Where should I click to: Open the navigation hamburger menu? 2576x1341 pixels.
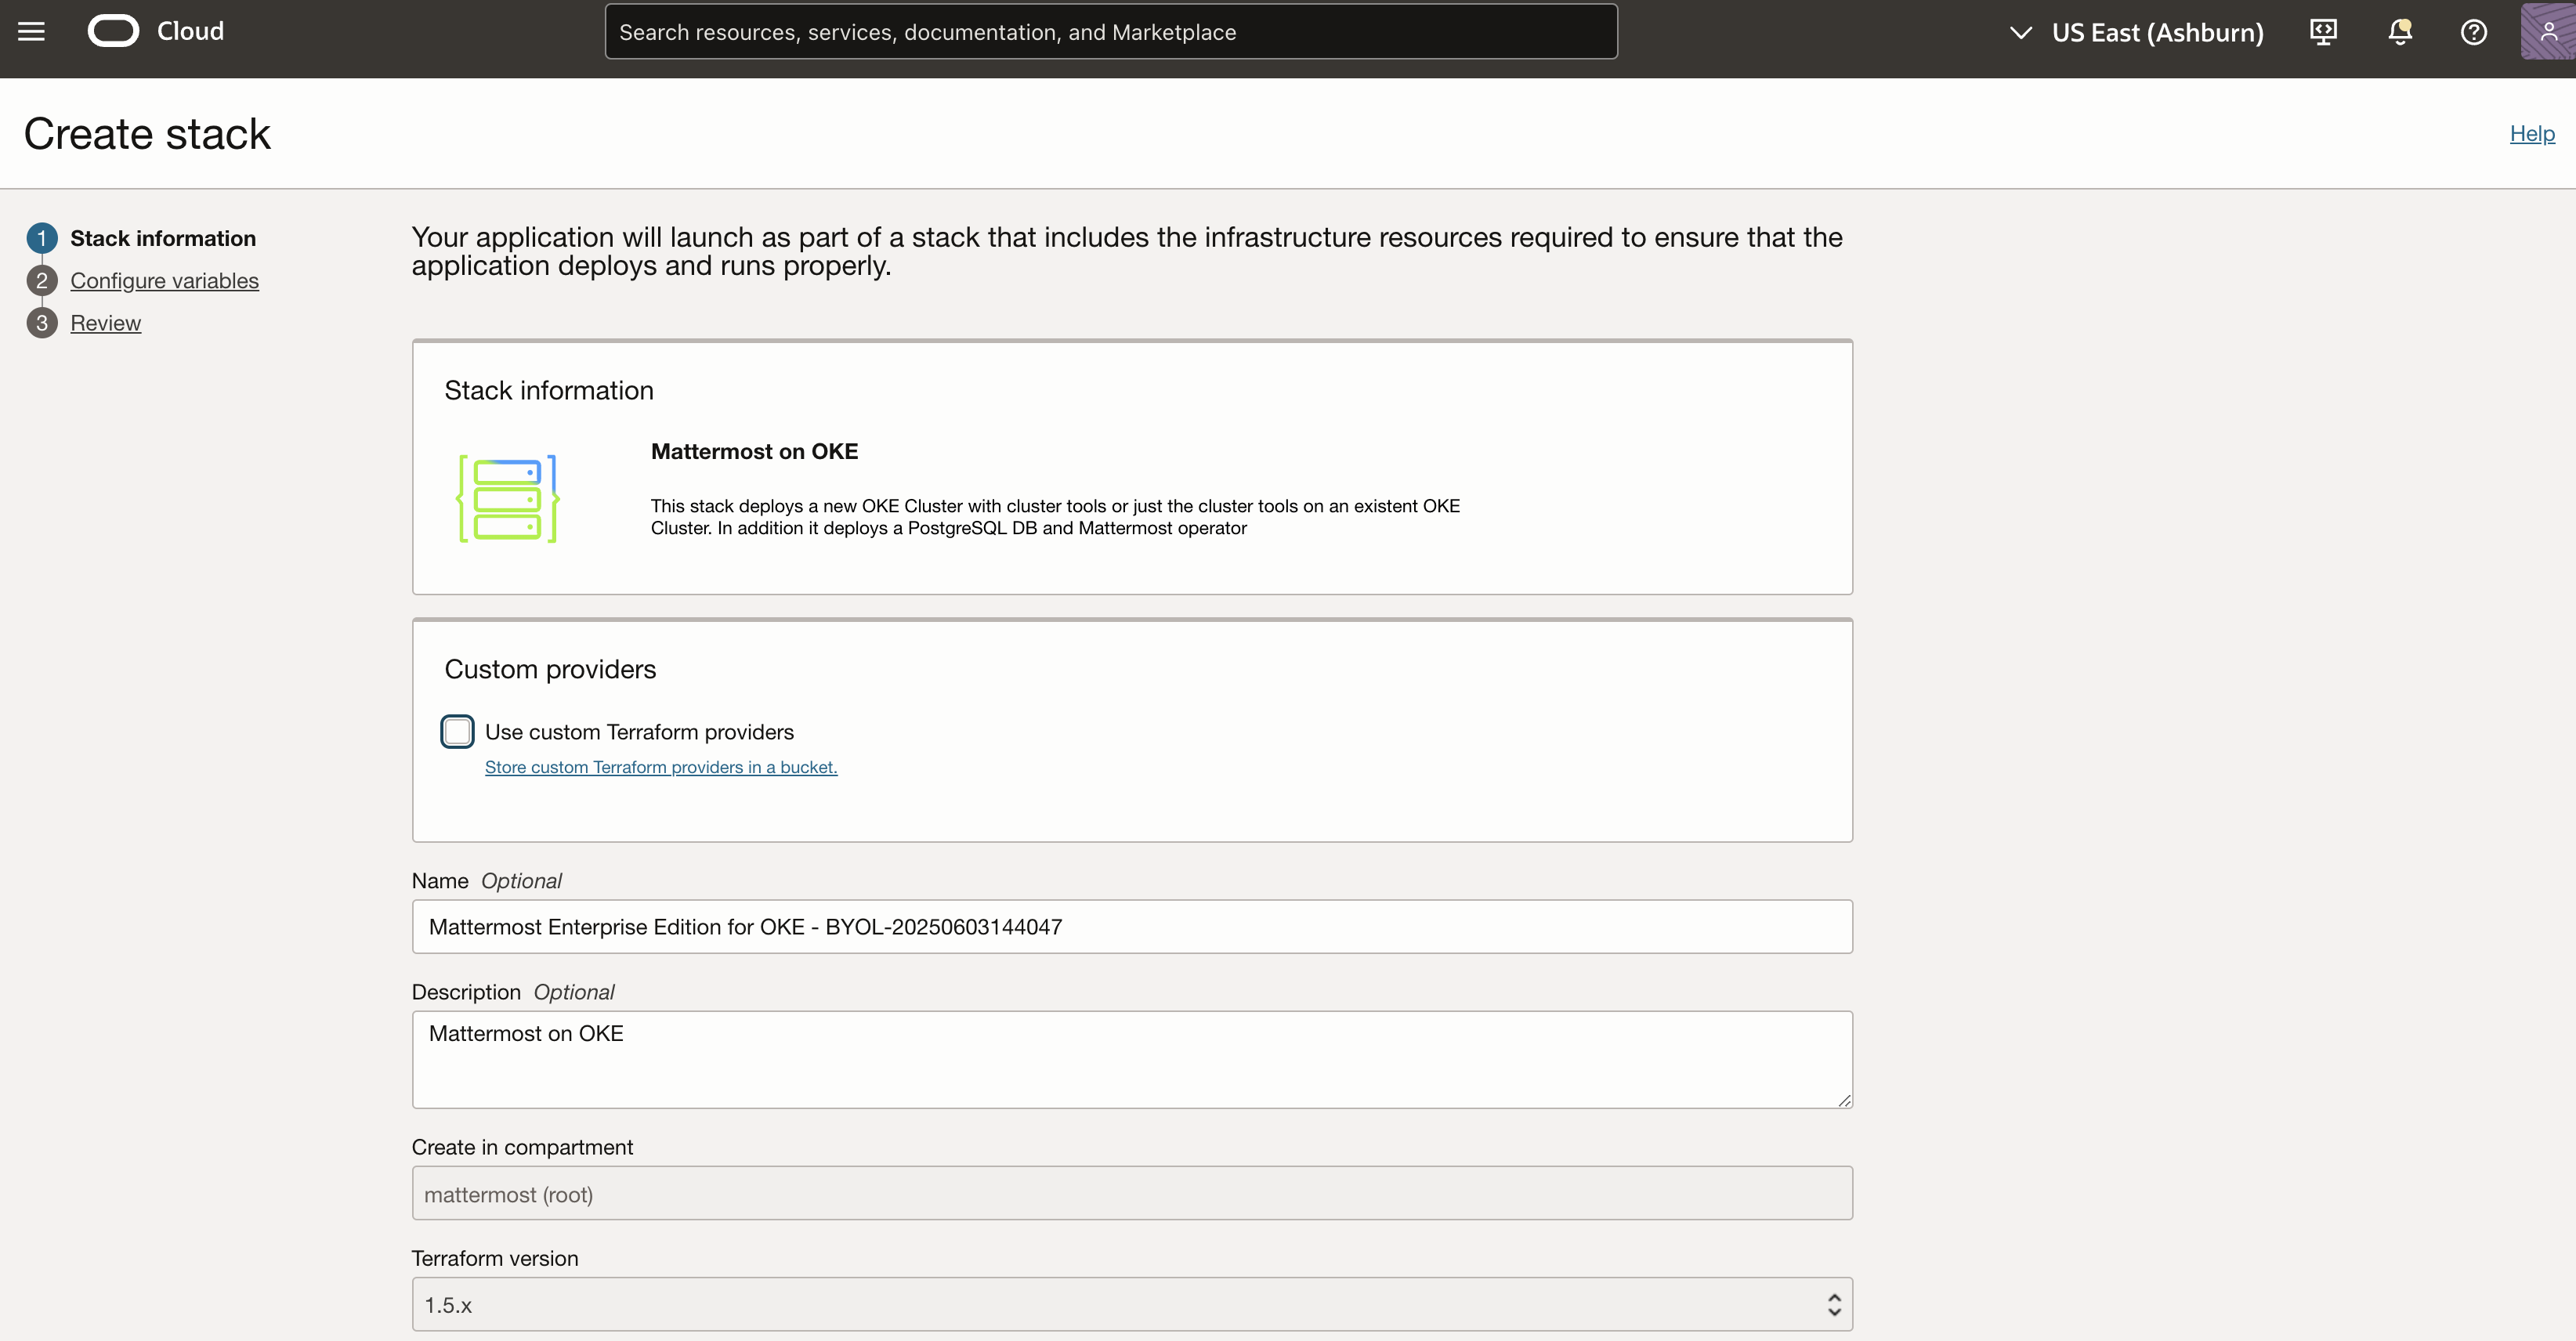[31, 31]
